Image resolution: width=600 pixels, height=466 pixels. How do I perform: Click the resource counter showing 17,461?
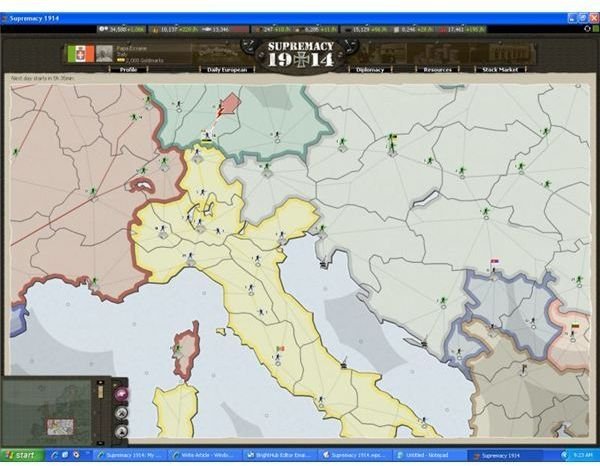click(462, 29)
